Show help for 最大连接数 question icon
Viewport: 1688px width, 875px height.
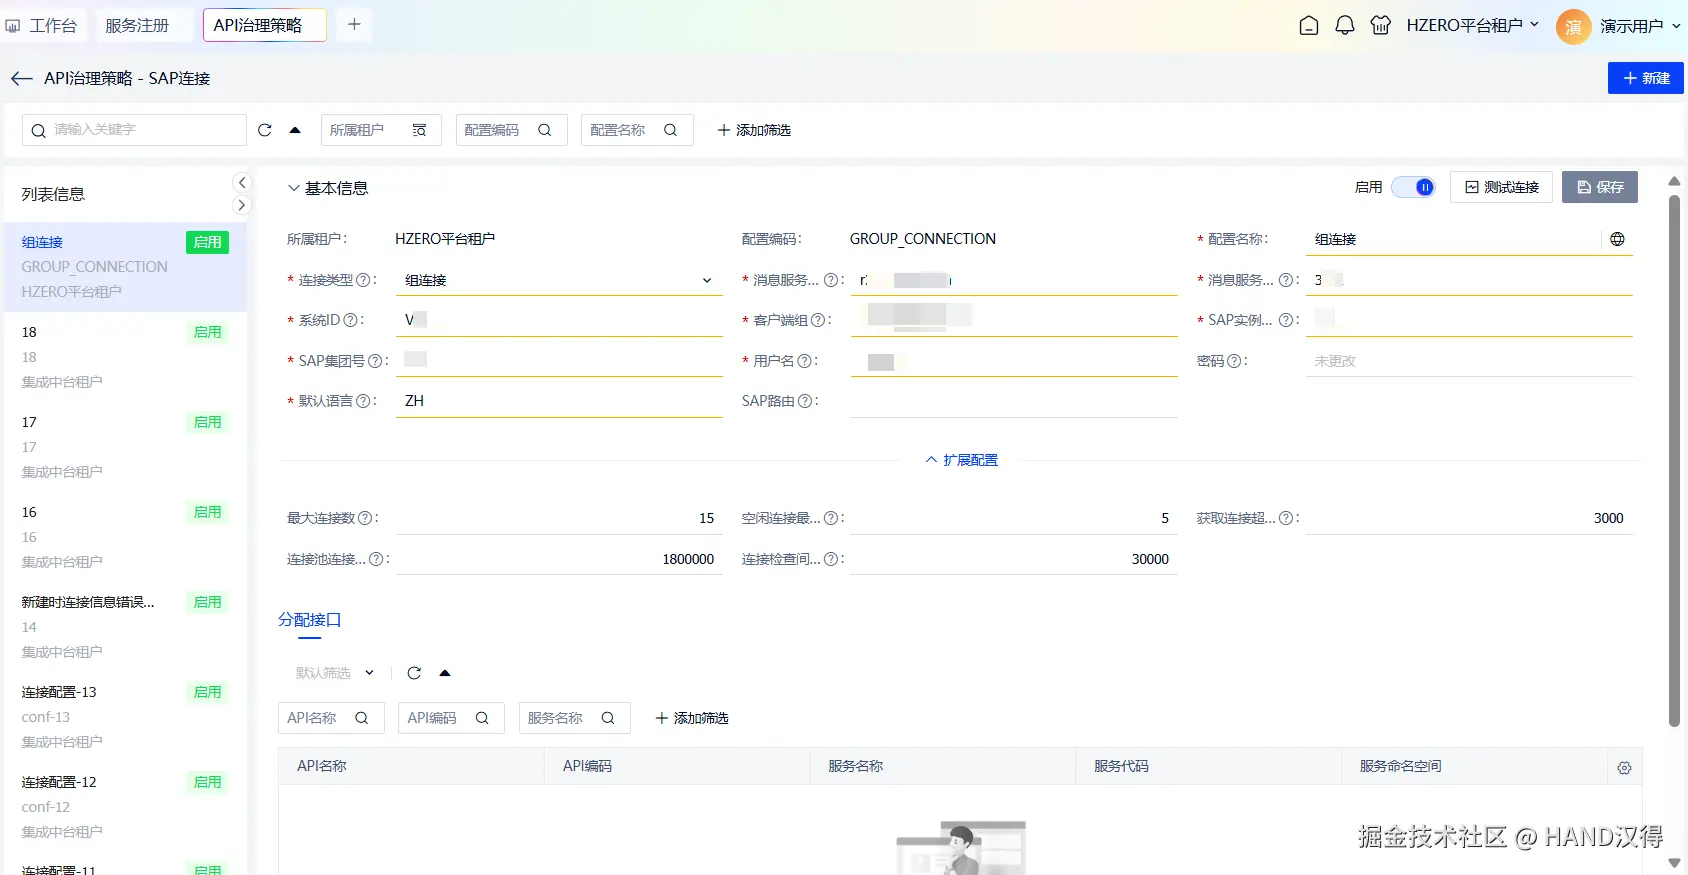(365, 518)
